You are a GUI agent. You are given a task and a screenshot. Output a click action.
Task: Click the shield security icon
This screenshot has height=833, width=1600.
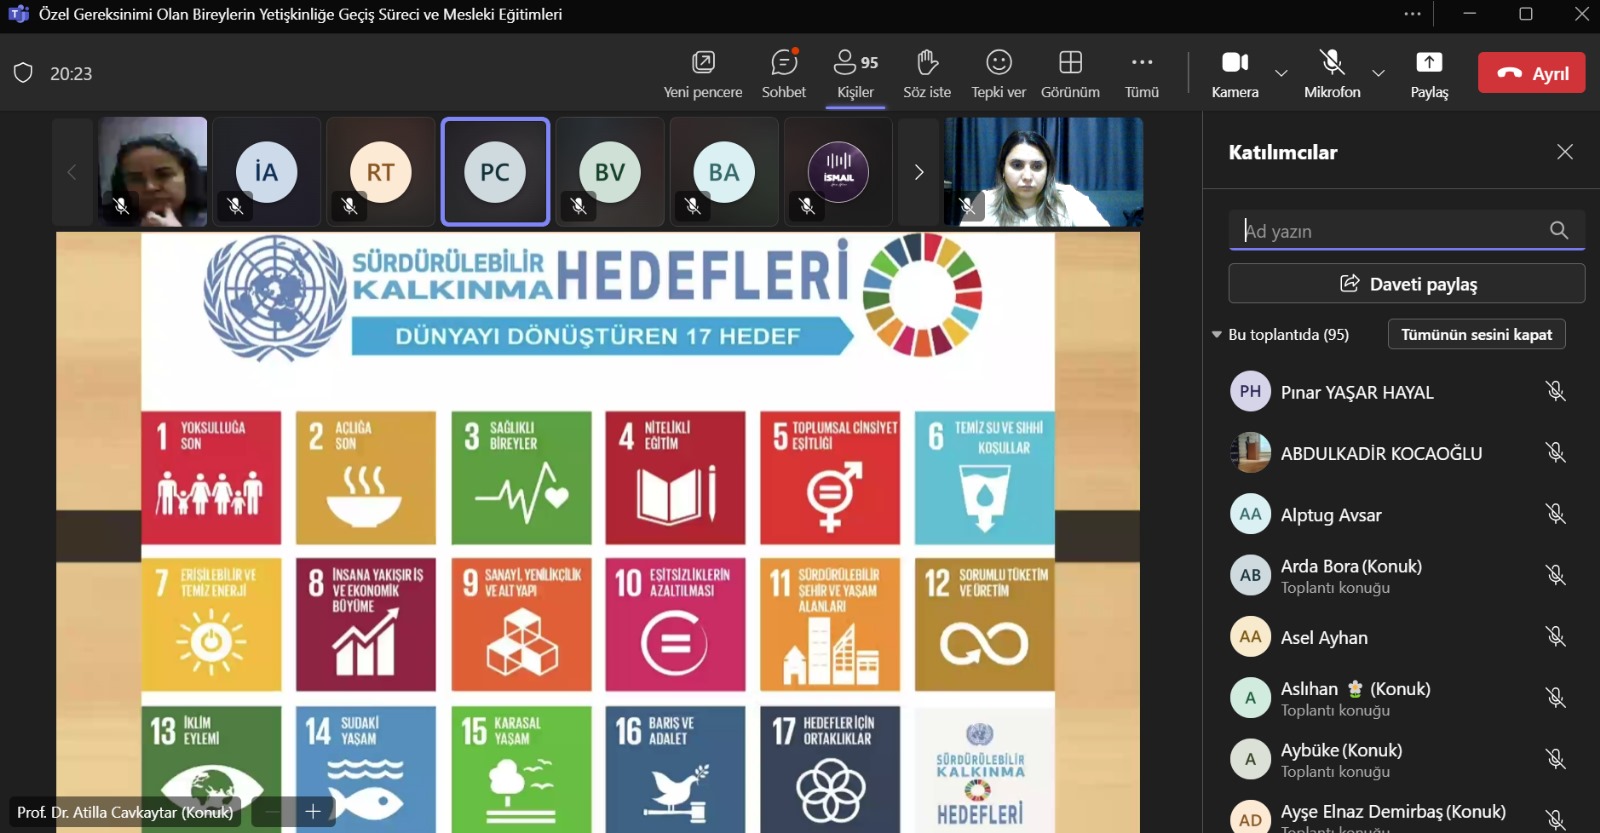point(23,73)
